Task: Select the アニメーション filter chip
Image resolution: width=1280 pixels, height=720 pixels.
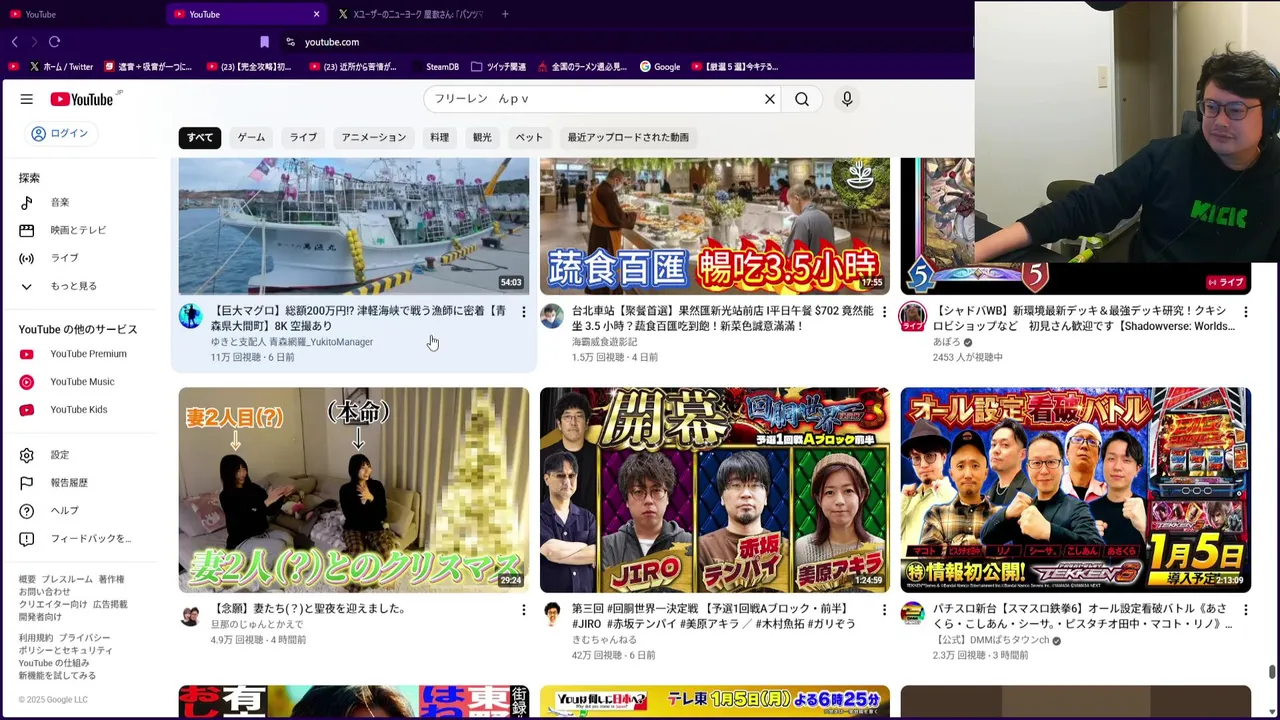Action: click(x=373, y=137)
